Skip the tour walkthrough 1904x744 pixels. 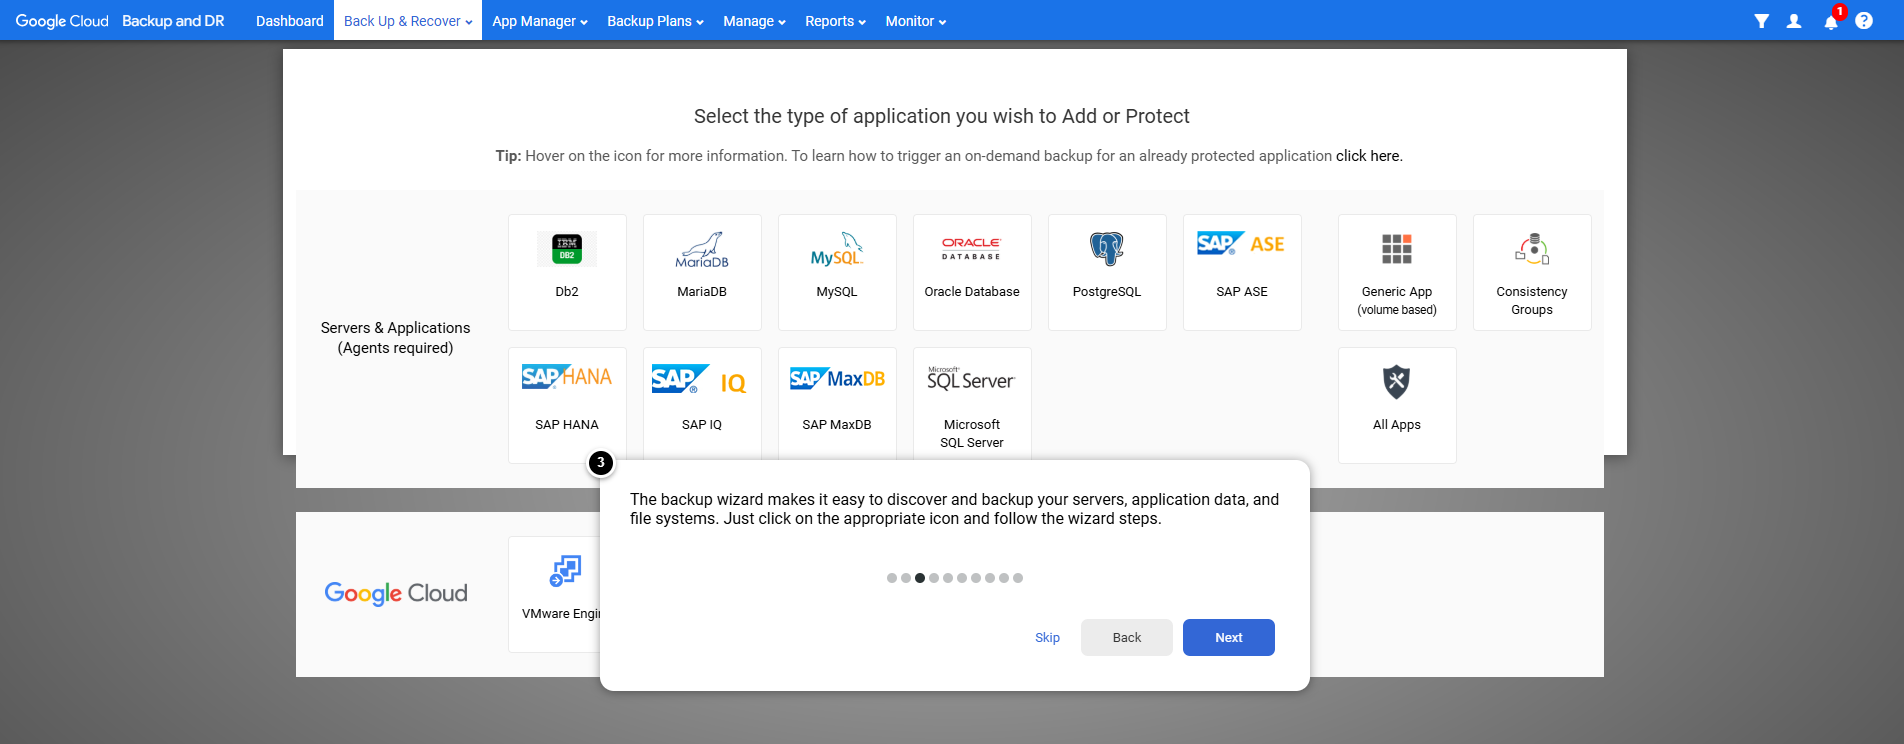1047,638
